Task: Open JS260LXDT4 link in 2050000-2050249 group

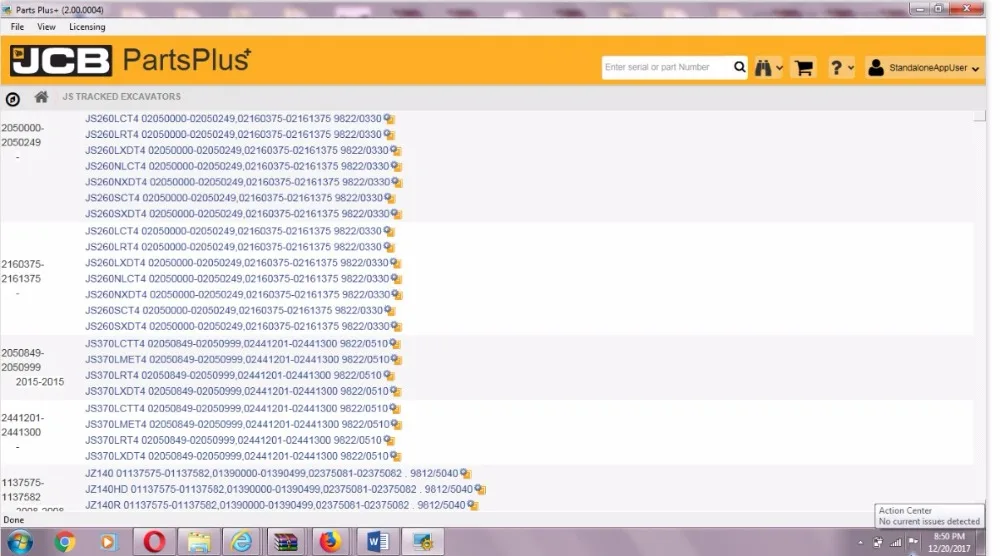Action: tap(237, 150)
